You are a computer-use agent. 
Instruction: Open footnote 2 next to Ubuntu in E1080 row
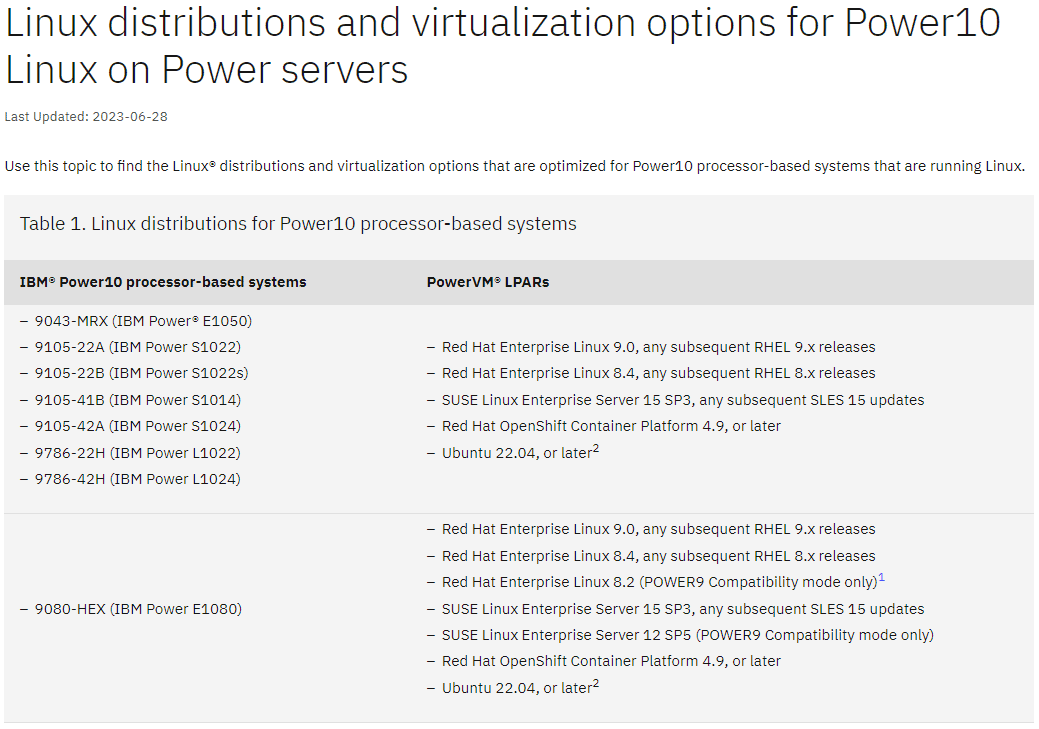[x=596, y=684]
